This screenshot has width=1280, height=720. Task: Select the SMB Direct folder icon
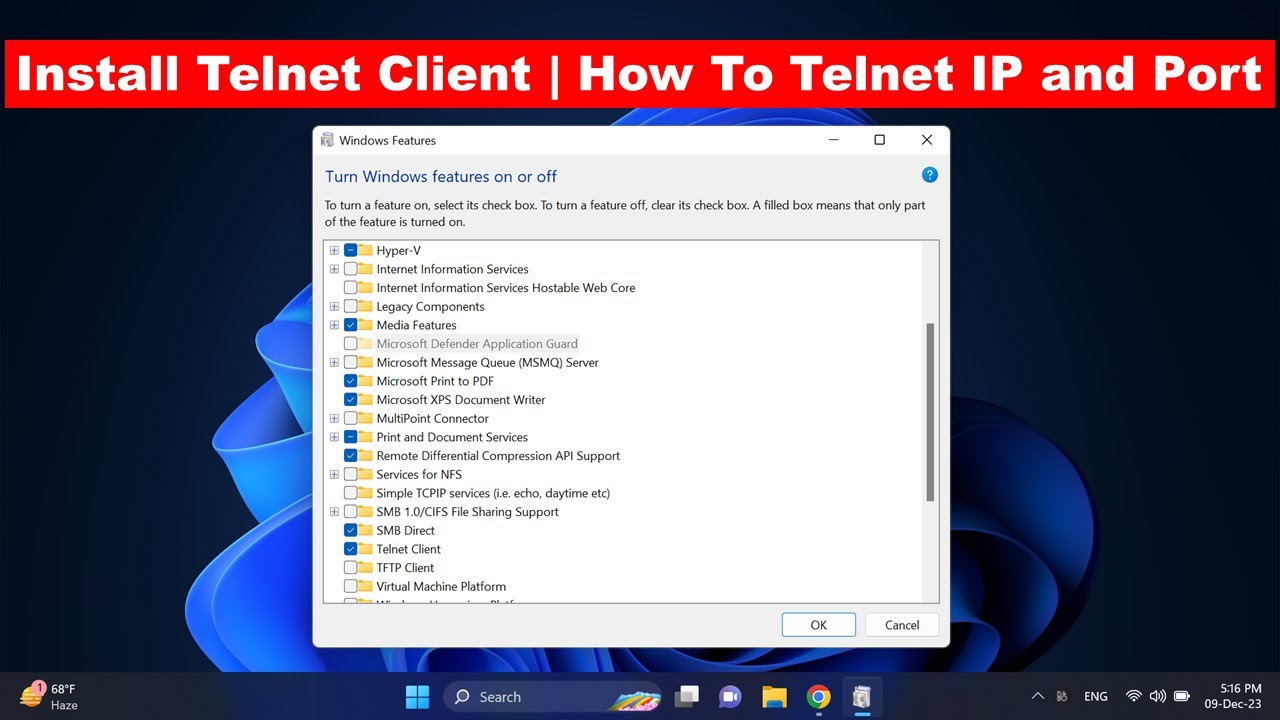[x=365, y=531]
